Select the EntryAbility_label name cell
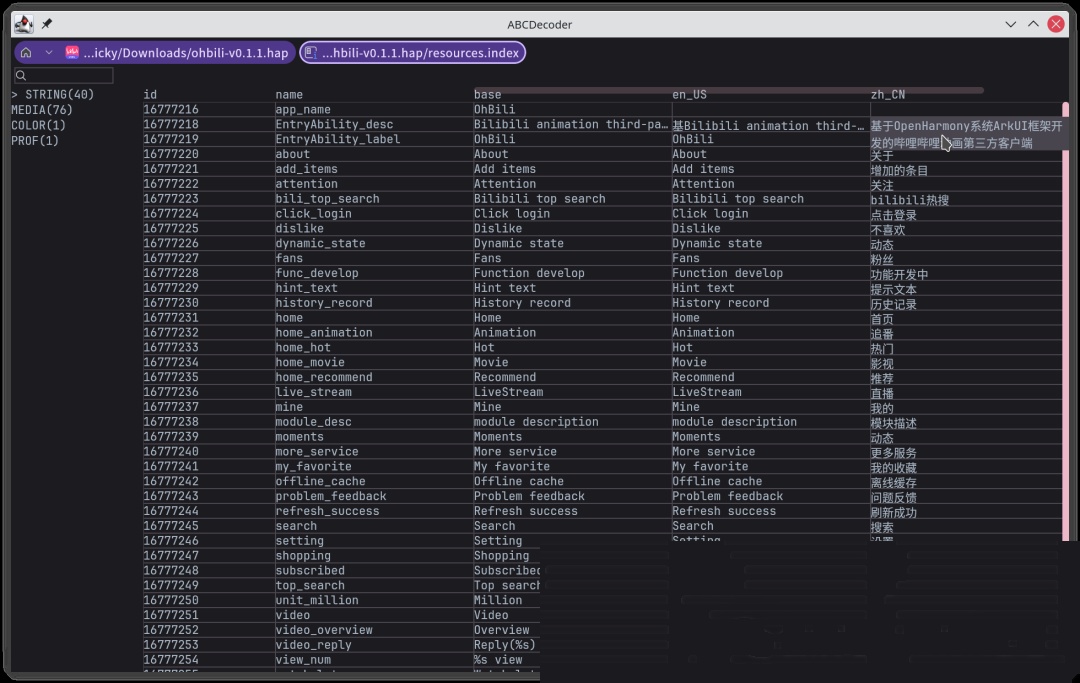The height and width of the screenshot is (683, 1080). point(338,139)
